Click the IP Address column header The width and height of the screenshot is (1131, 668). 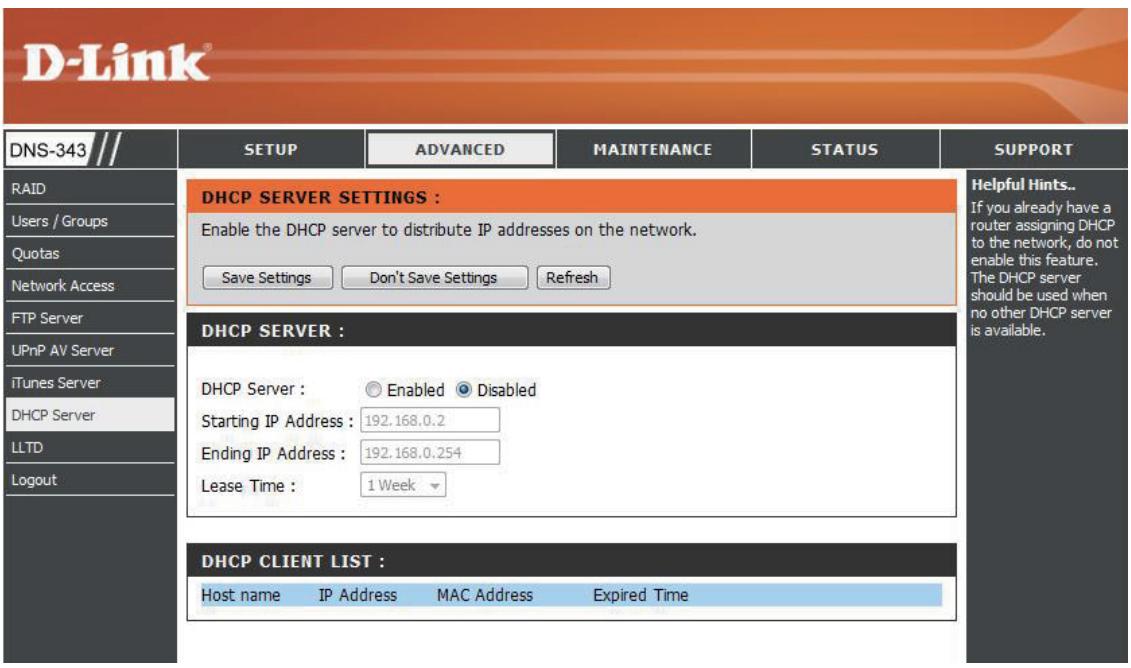coord(358,596)
